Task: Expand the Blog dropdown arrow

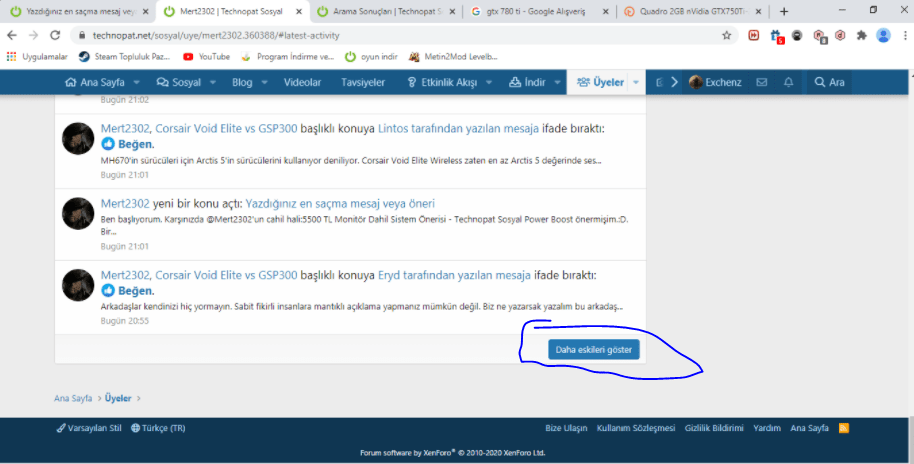Action: click(x=265, y=82)
